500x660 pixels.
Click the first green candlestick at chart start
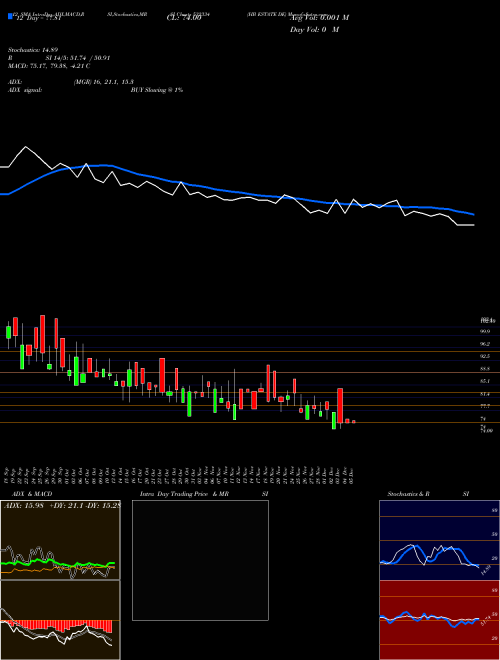tap(8, 332)
